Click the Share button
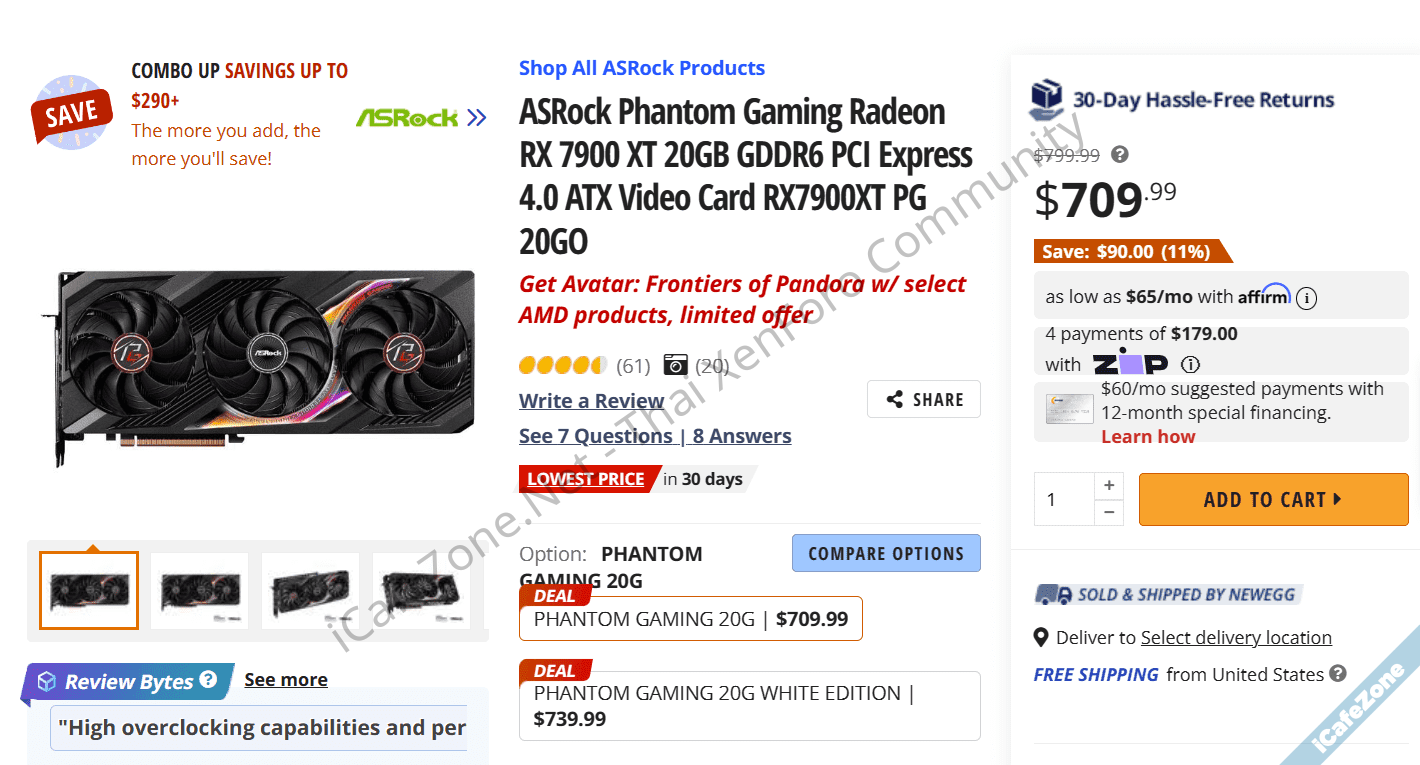 point(924,399)
